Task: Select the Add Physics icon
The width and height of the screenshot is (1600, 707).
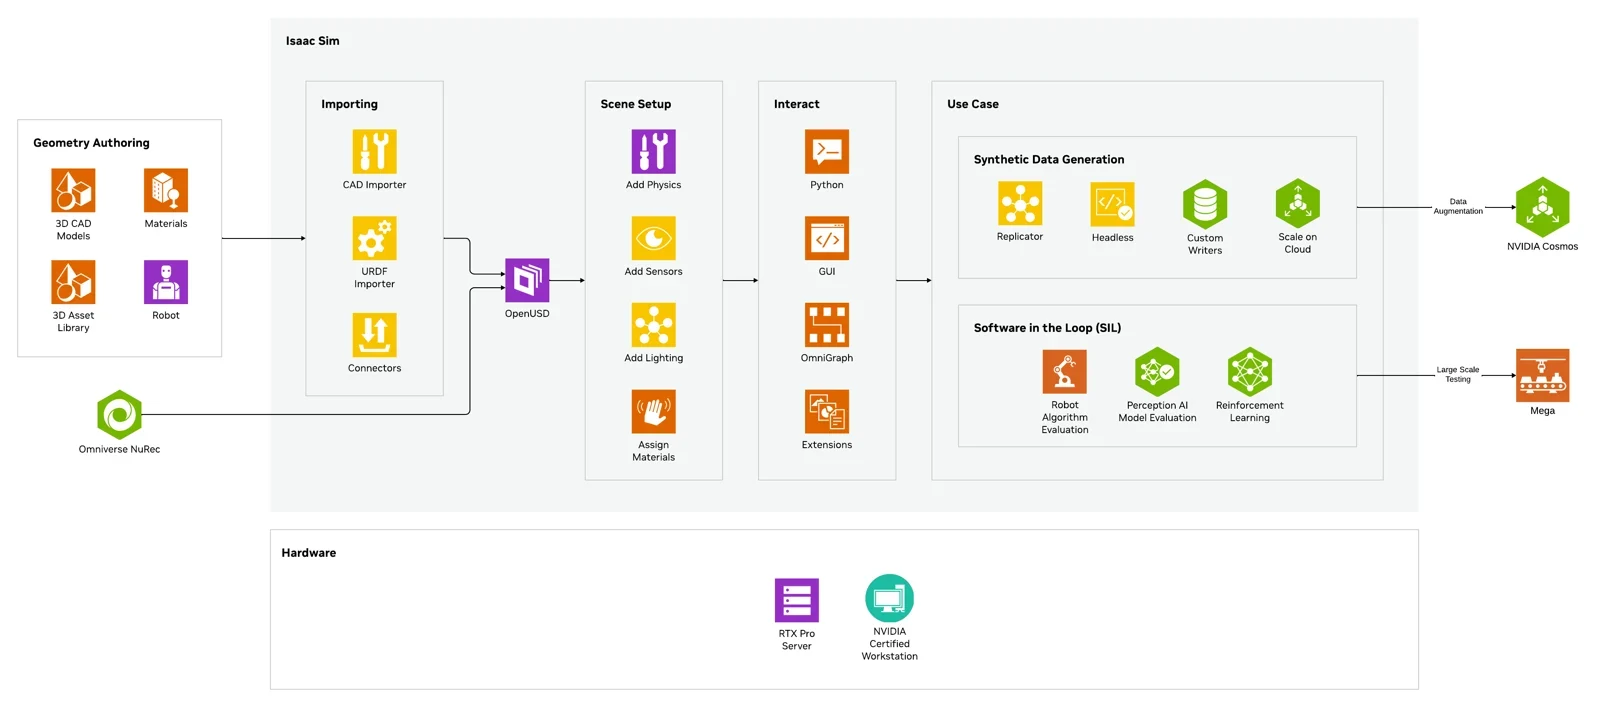Action: click(x=653, y=152)
